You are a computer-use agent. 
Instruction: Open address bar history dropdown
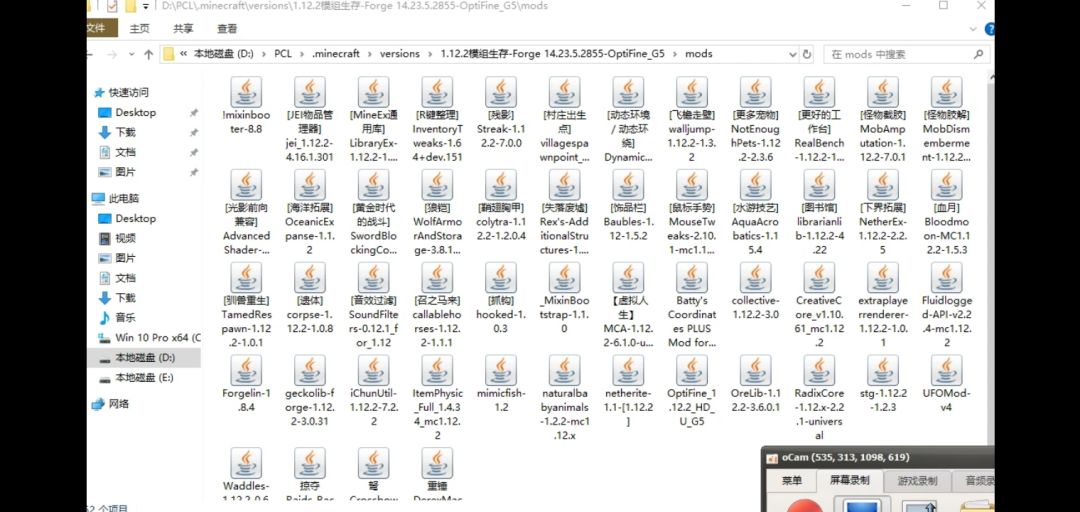(792, 54)
